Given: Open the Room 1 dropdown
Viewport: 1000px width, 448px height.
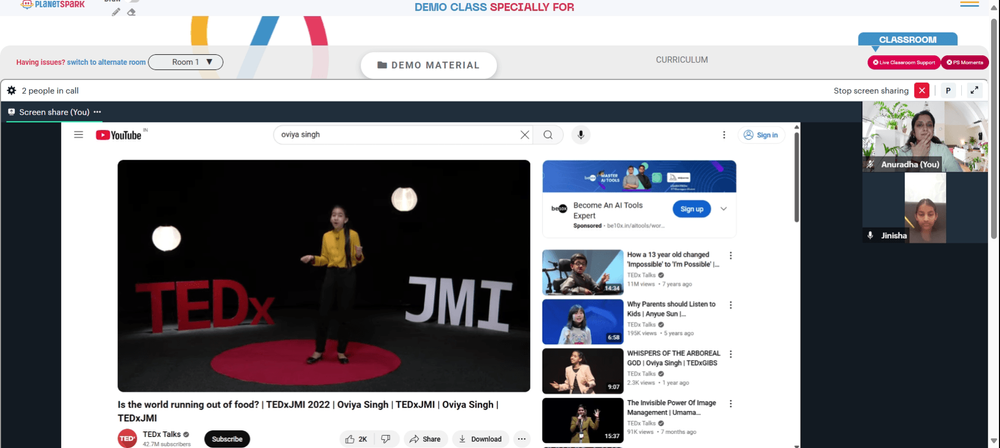Looking at the screenshot, I should pyautogui.click(x=186, y=62).
